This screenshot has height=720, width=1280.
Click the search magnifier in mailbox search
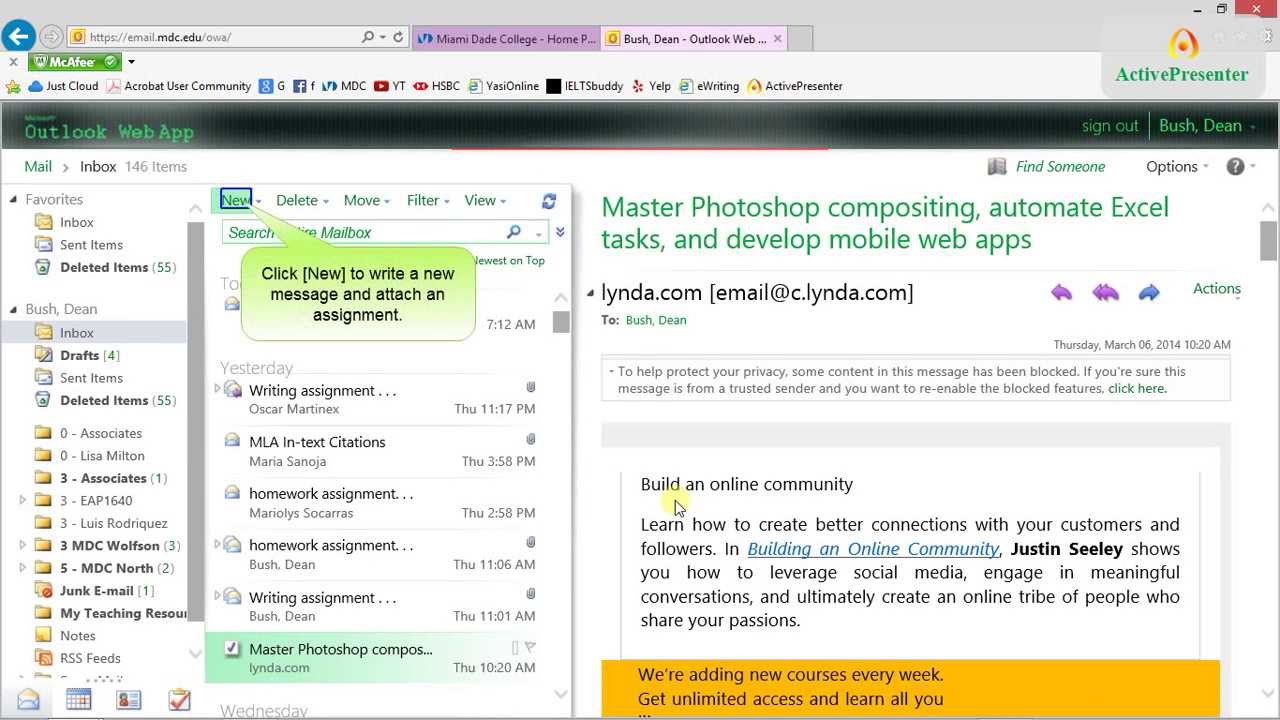[x=514, y=232]
